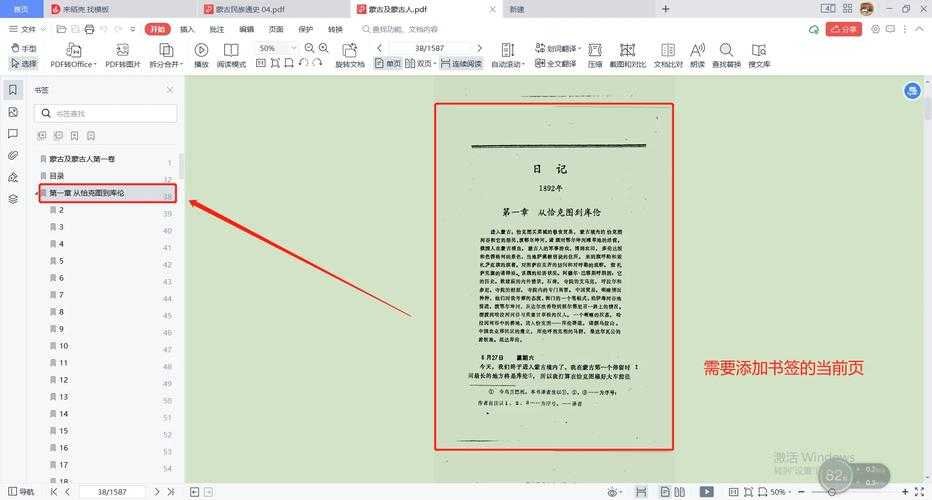Open the attachments paperclip icon in sidebar
This screenshot has height=500, width=932.
click(x=13, y=155)
